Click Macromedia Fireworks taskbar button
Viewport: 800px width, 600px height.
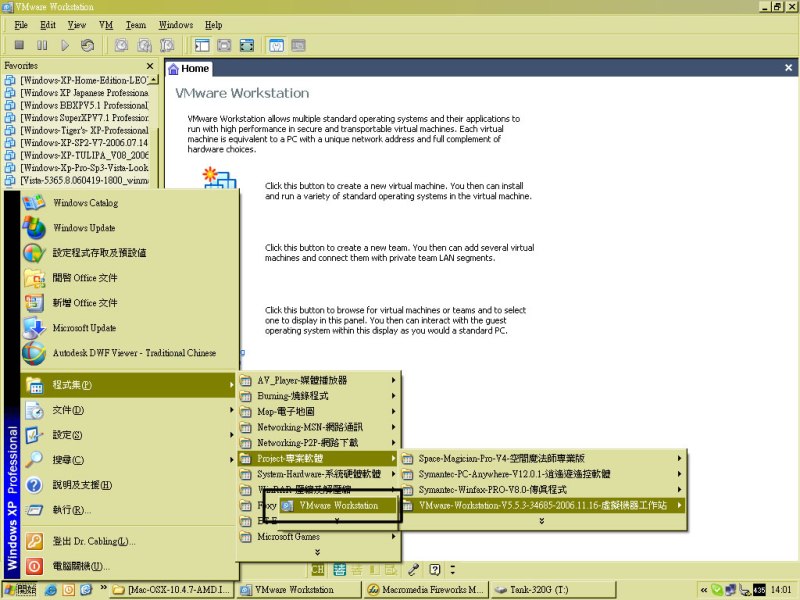pos(426,590)
